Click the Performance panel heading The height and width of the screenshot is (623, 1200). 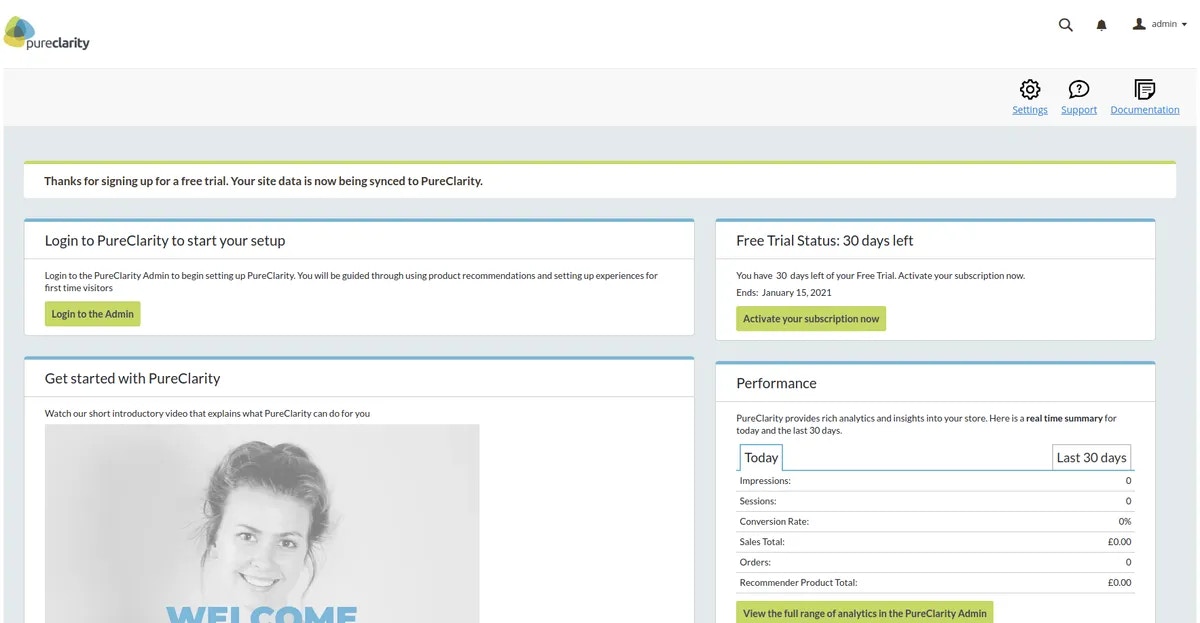pyautogui.click(x=776, y=383)
